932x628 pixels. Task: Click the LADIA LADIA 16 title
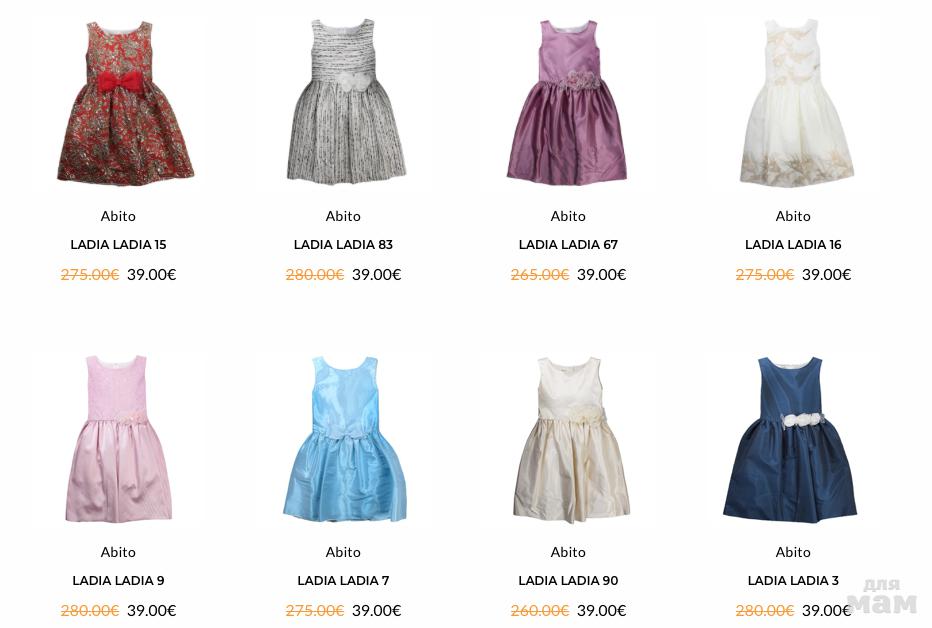coord(793,244)
